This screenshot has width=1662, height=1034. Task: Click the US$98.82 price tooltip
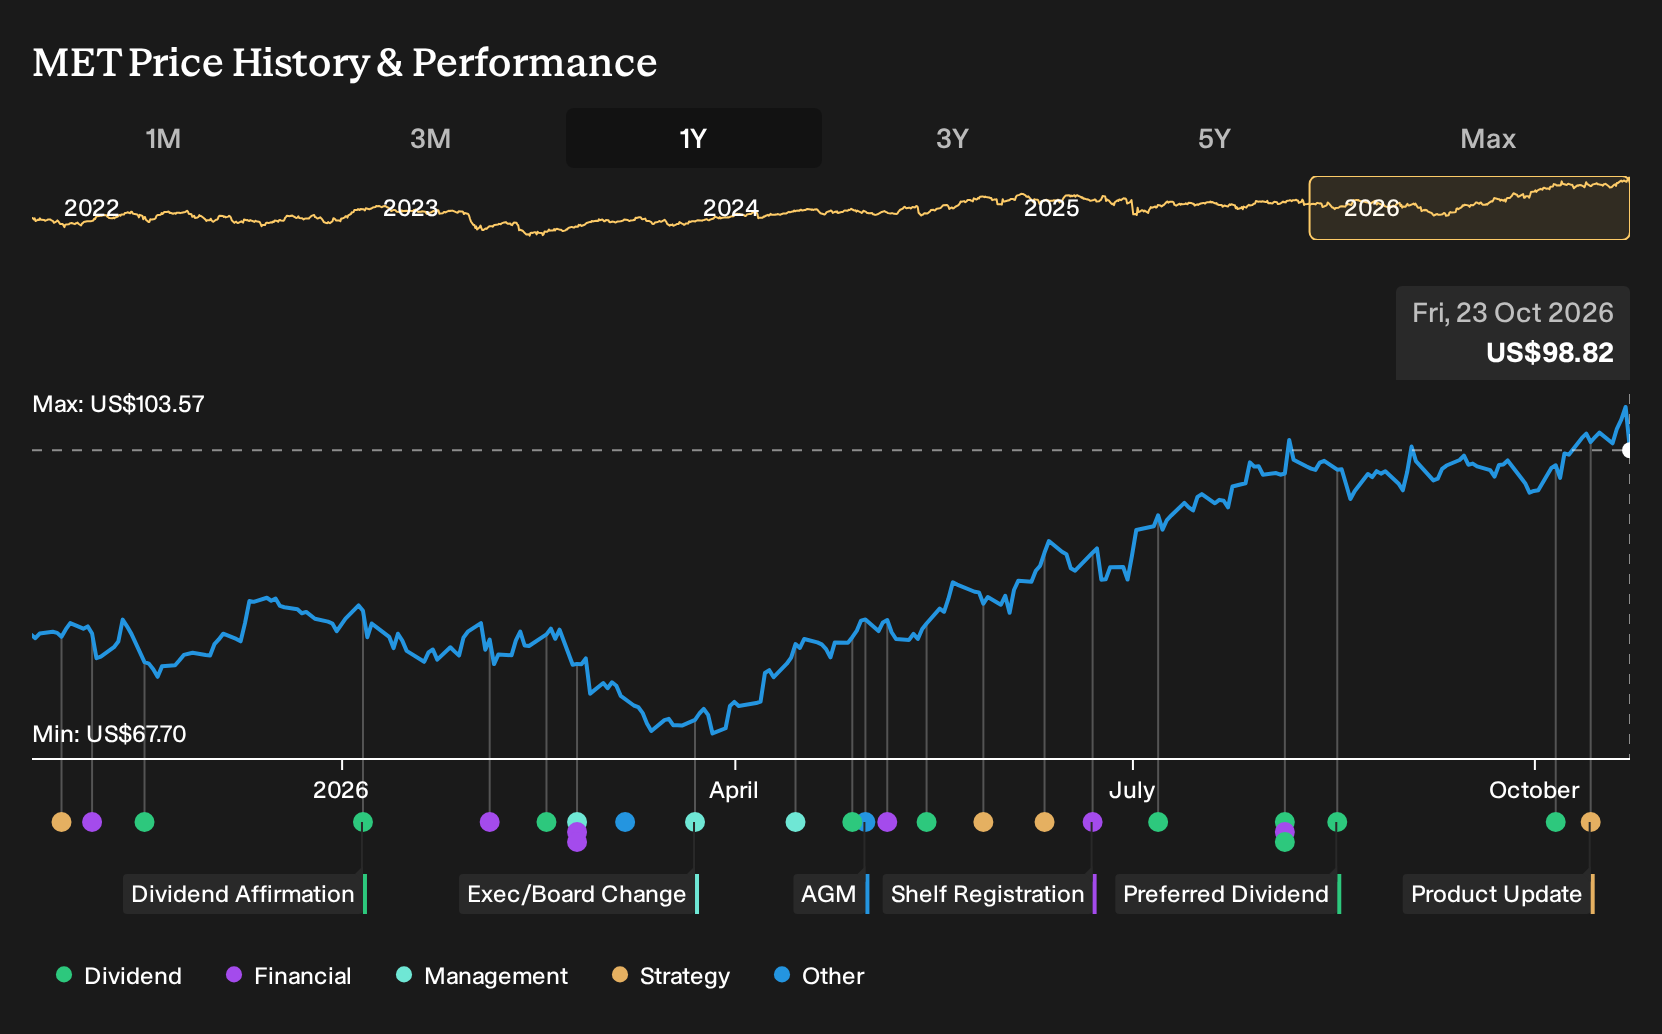(x=1513, y=333)
